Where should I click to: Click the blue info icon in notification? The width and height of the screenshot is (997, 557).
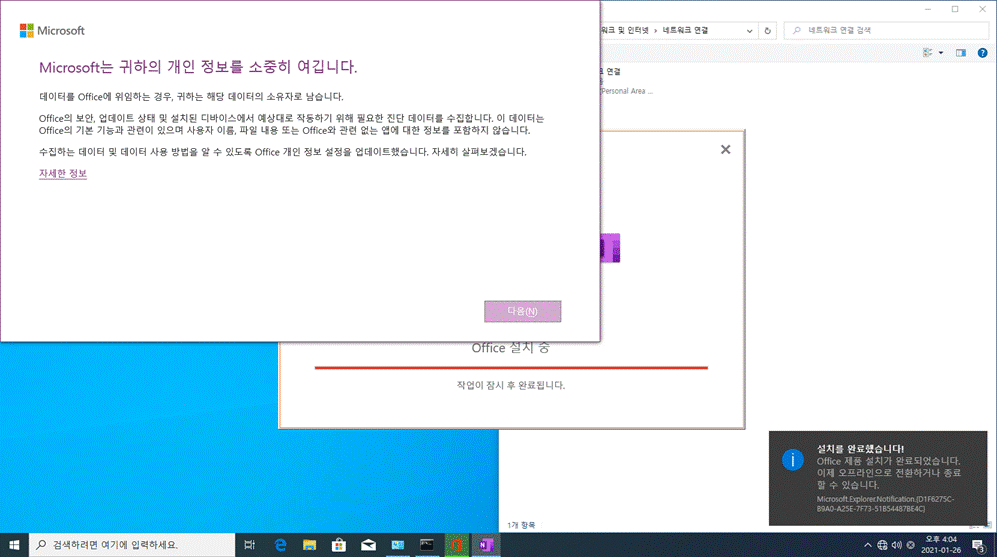click(x=792, y=459)
